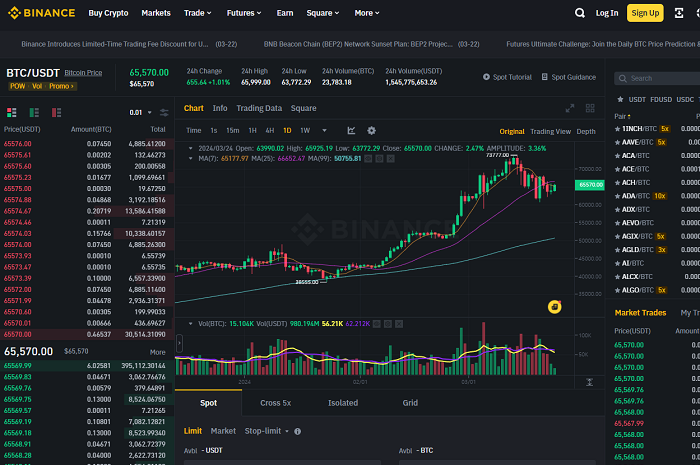Remove the MA indicator with its close icon
Image resolution: width=700 pixels, height=465 pixels.
[x=391, y=158]
